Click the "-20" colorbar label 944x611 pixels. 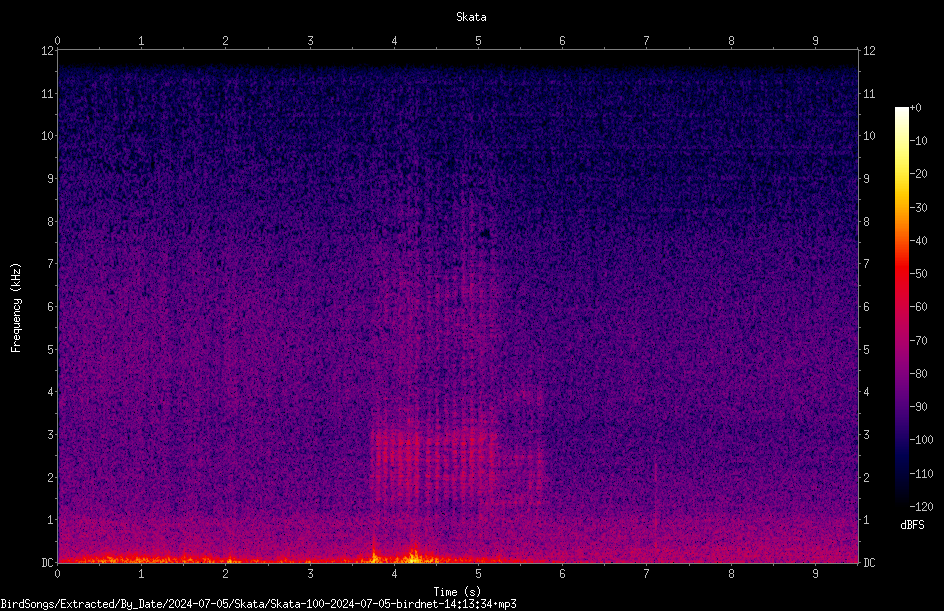point(918,174)
